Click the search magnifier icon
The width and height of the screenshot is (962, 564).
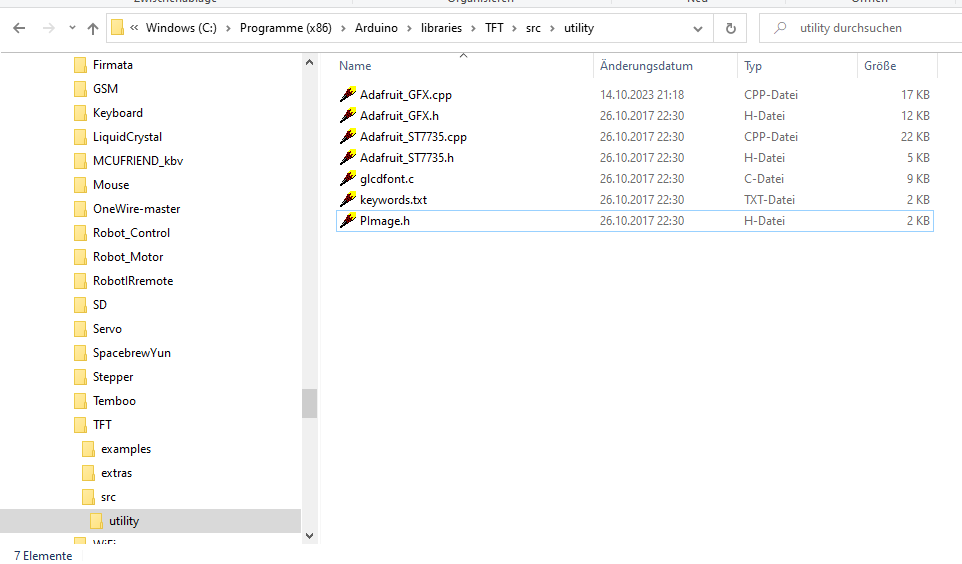click(780, 28)
